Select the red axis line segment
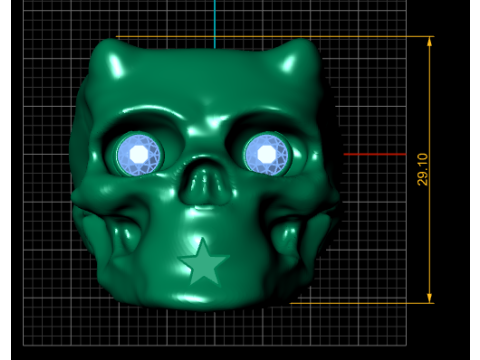The width and height of the screenshot is (480, 360). point(375,154)
